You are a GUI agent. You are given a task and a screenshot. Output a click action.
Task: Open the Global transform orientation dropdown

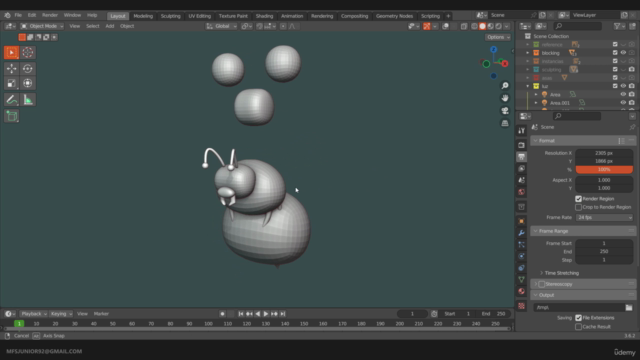222,26
